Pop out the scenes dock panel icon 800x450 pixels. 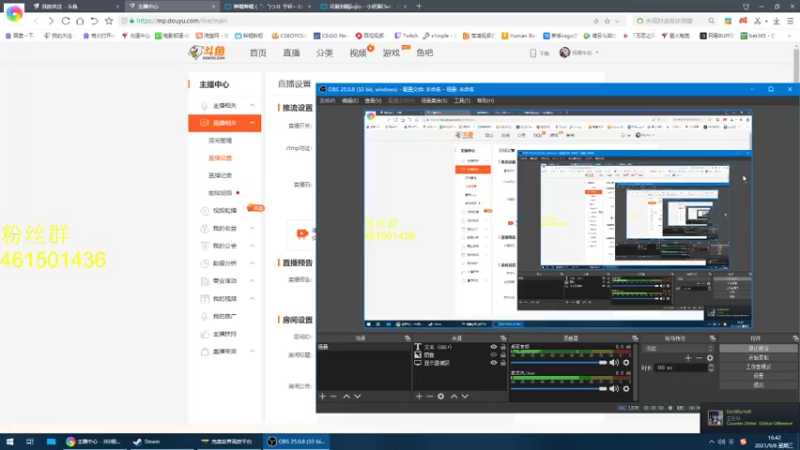point(407,338)
